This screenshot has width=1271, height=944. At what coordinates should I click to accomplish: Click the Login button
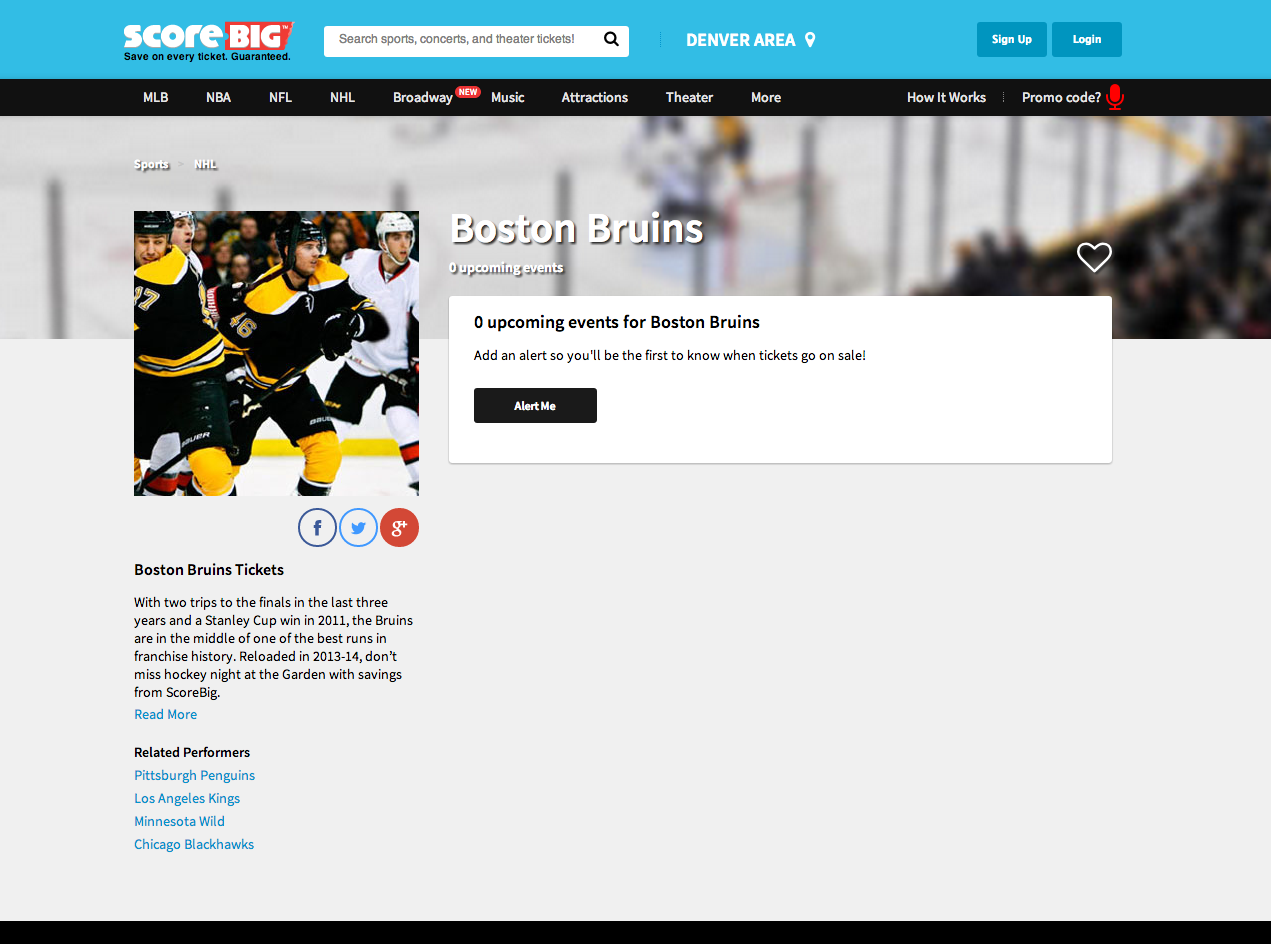click(1086, 40)
